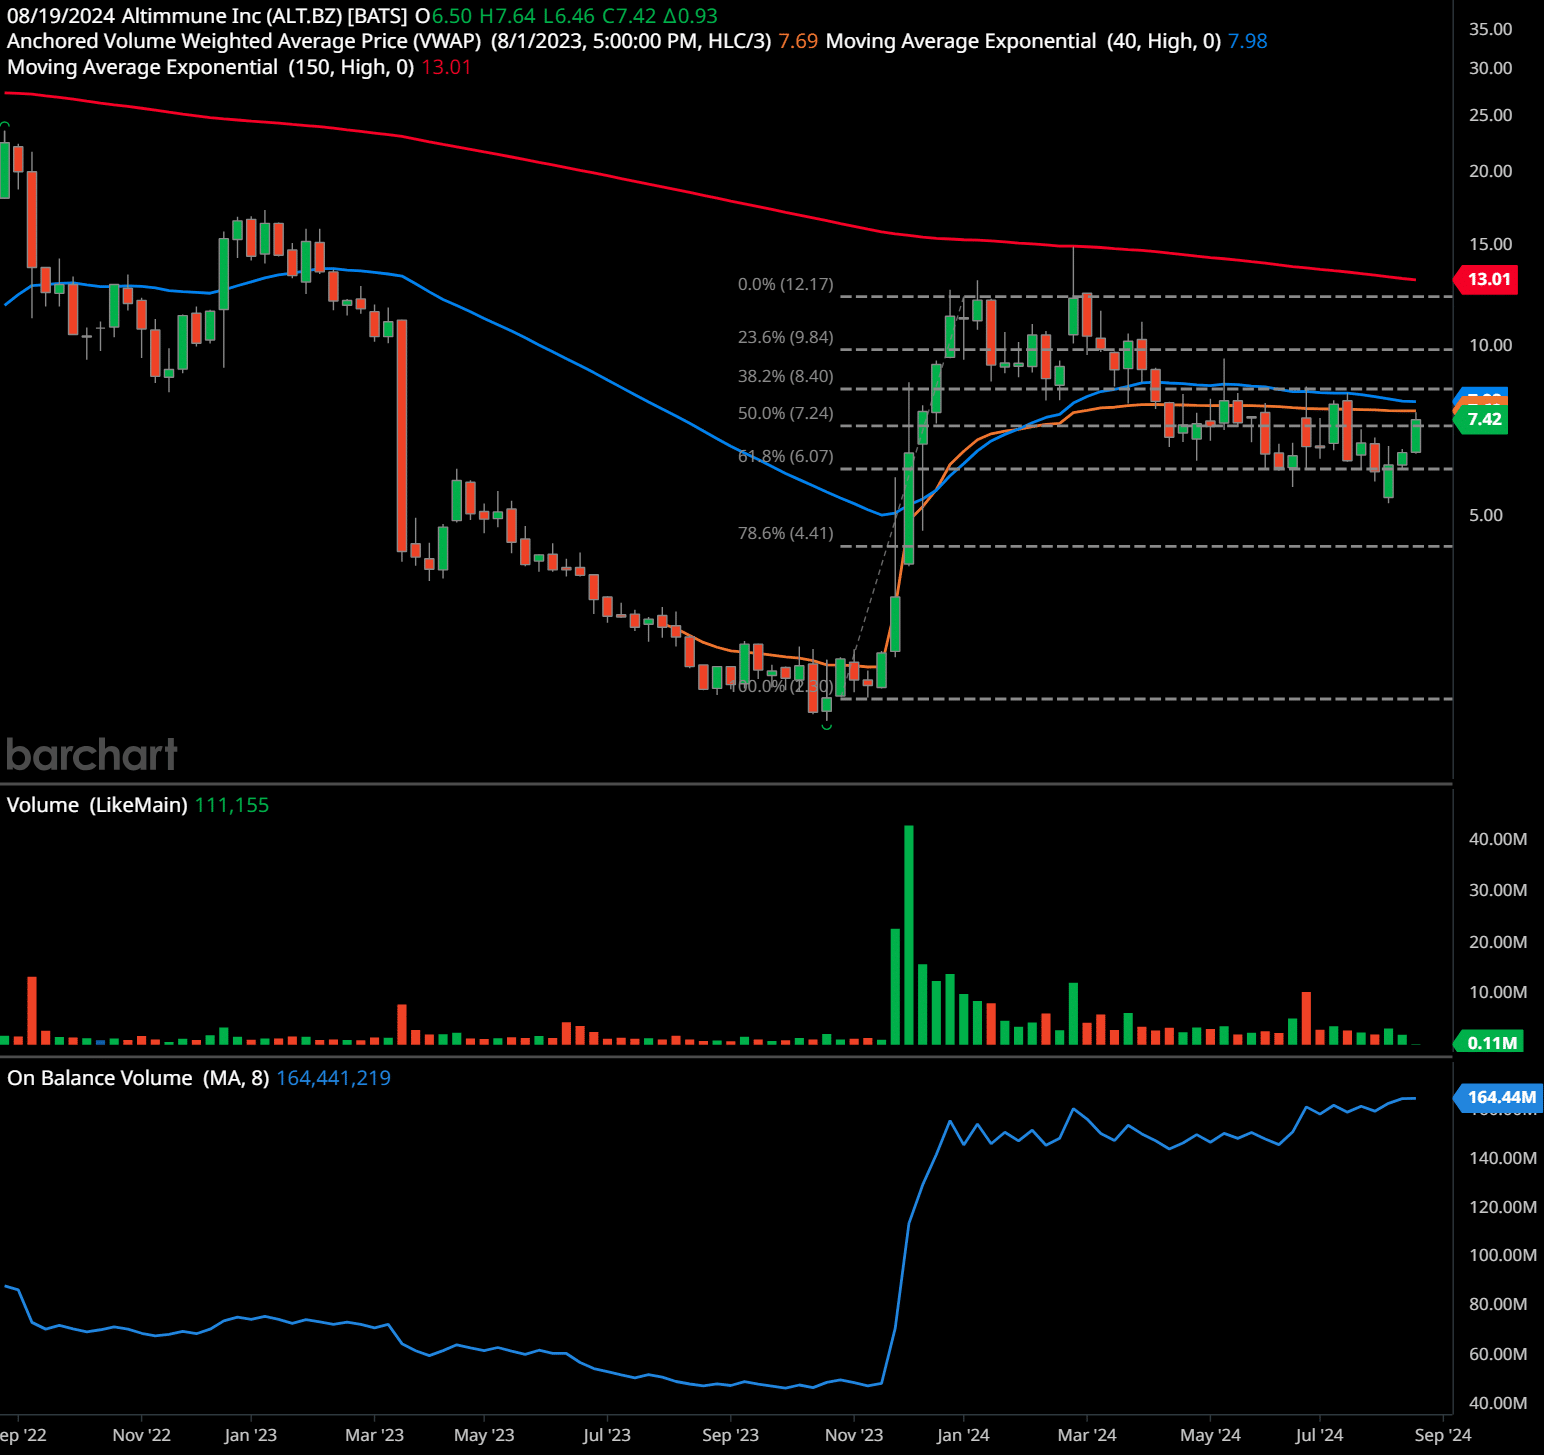Click the green 0.11M volume axis tag
Screen dimensions: 1544x1455
(x=1489, y=1043)
